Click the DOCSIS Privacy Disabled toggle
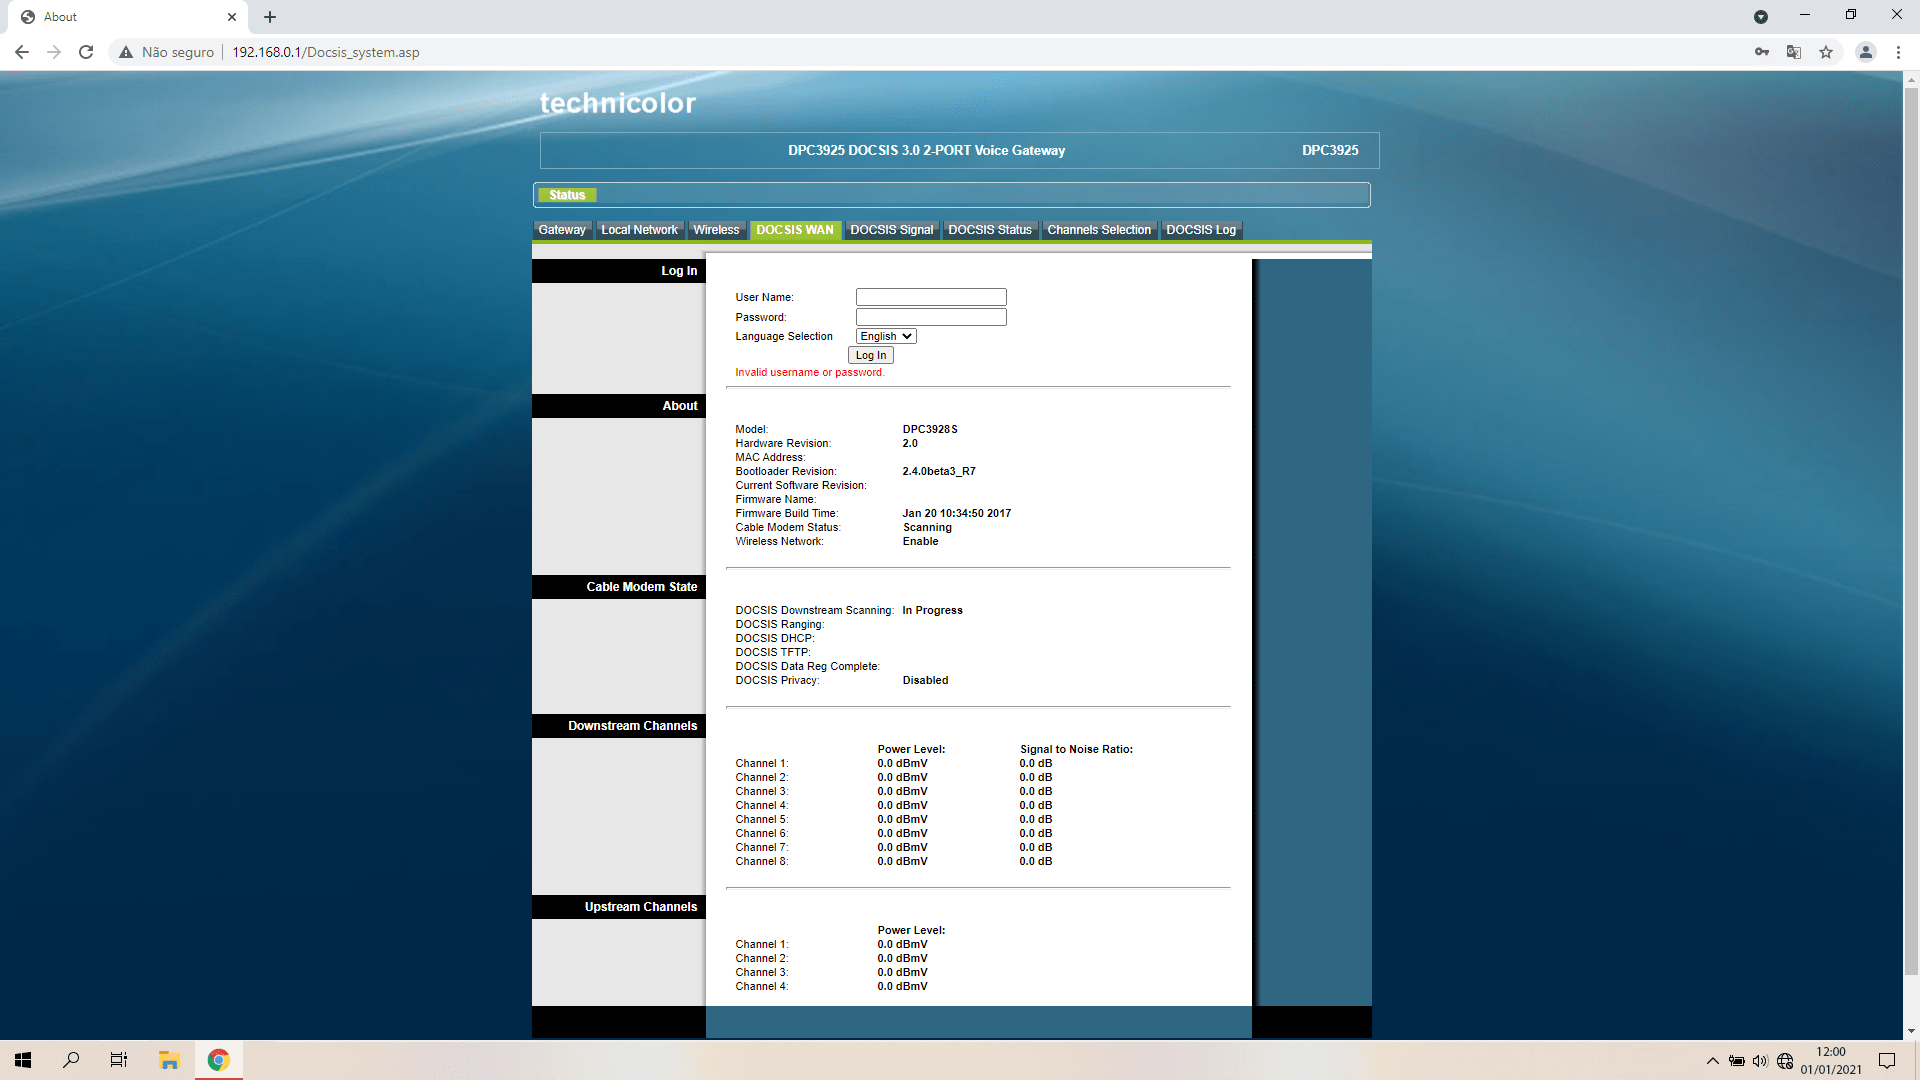 924,680
